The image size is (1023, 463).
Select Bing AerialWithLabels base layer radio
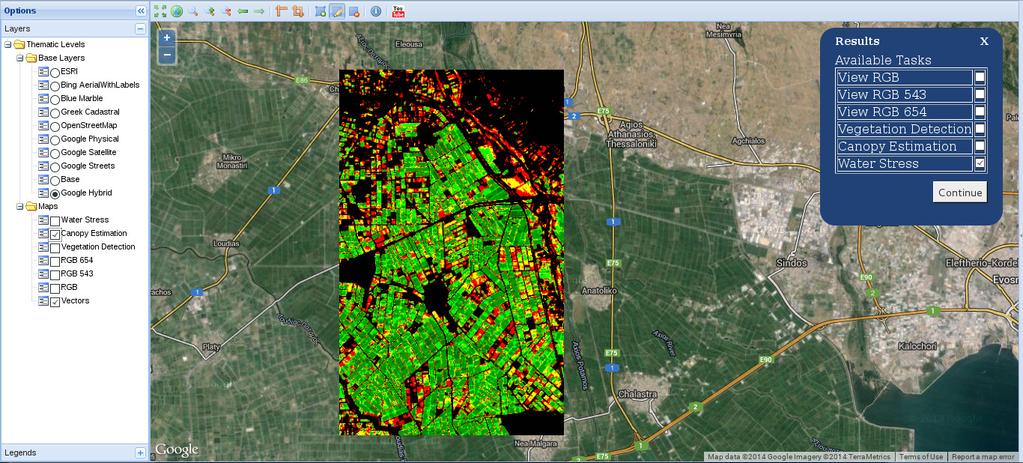[x=55, y=85]
